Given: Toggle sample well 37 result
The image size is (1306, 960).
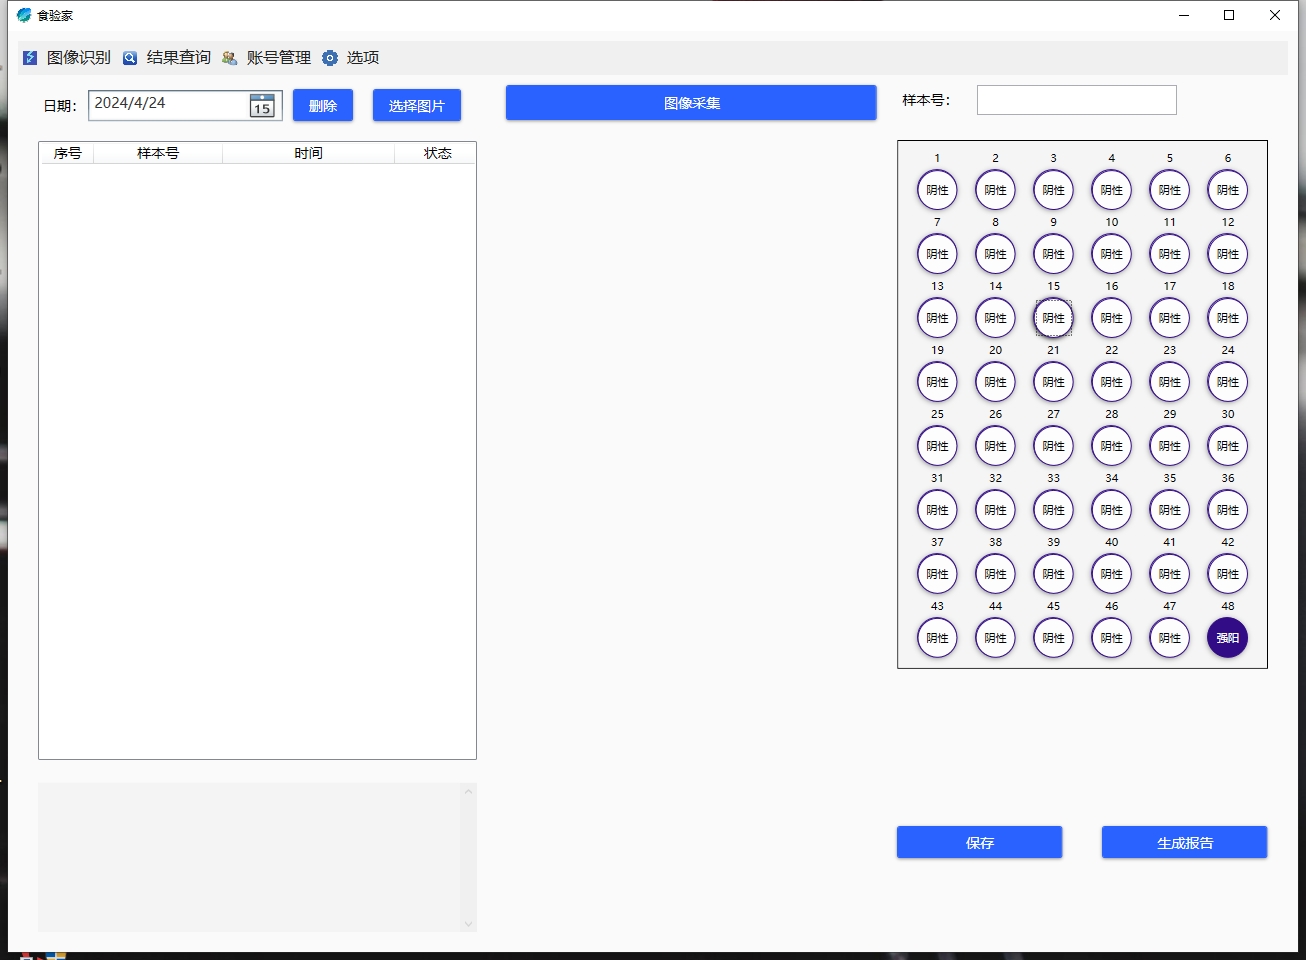Looking at the screenshot, I should coord(937,574).
